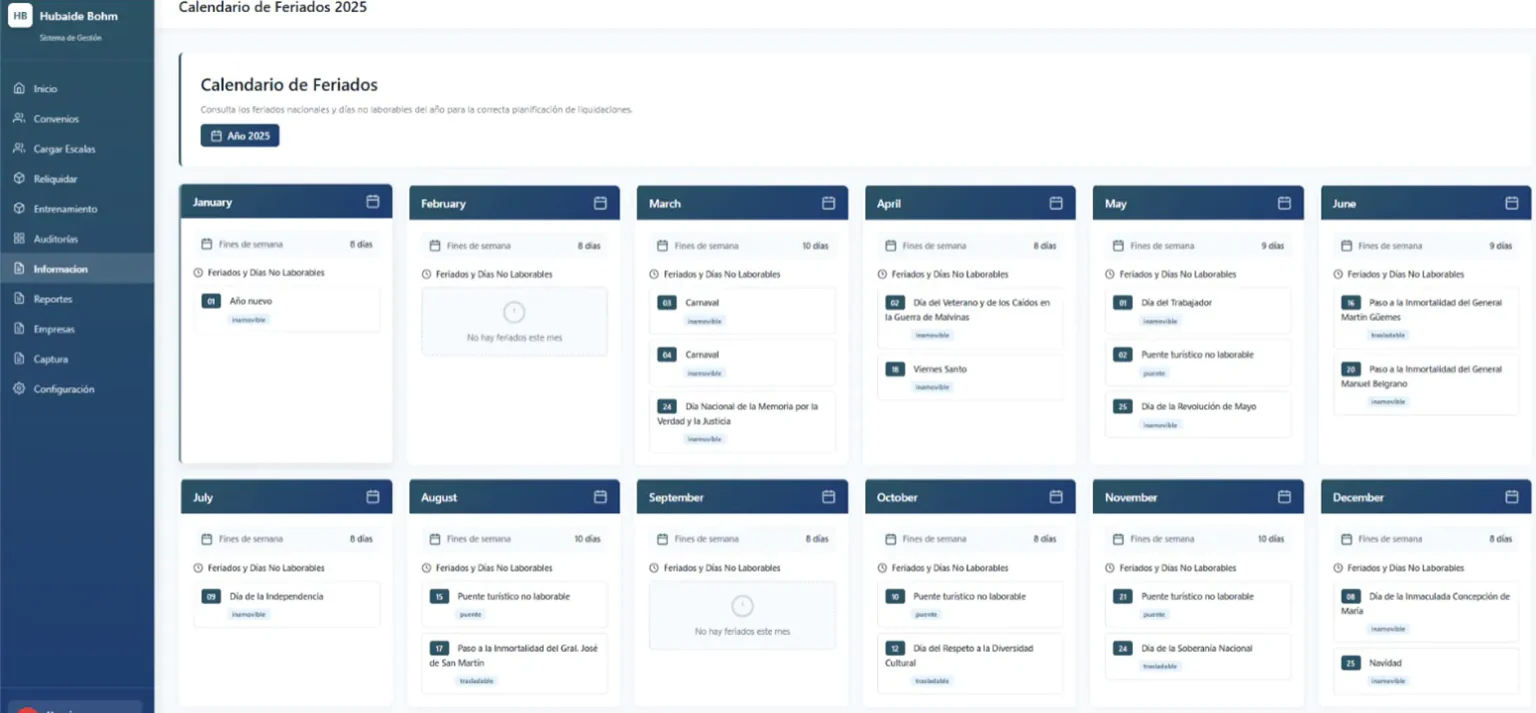Open Entrenamiento from the sidebar
This screenshot has width=1536, height=713.
(65, 209)
